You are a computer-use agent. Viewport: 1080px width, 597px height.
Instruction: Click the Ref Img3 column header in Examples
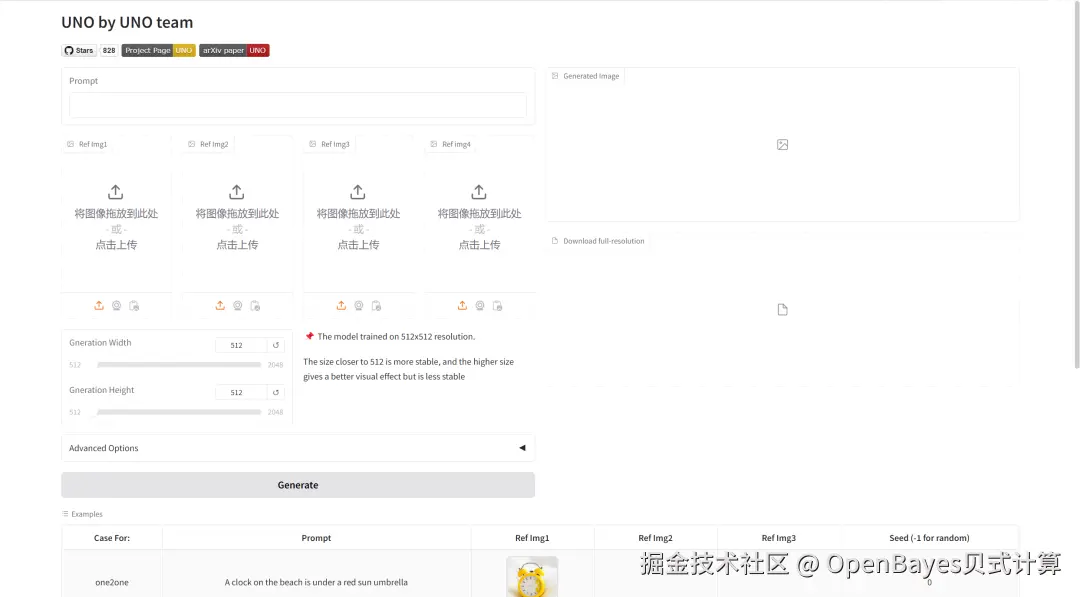coord(778,538)
